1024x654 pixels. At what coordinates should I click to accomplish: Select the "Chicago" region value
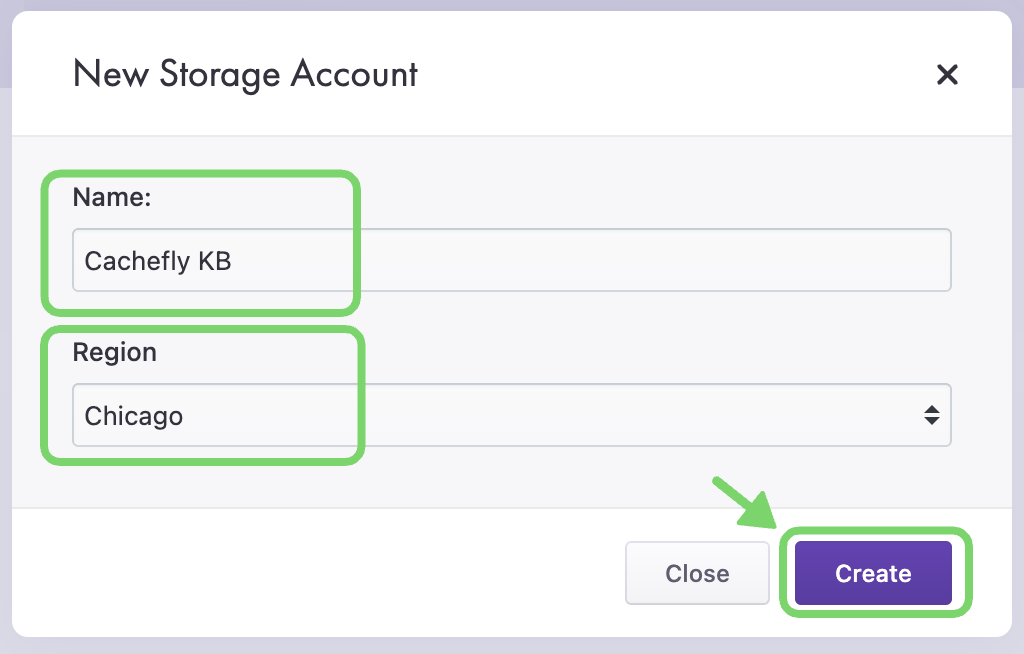point(134,416)
